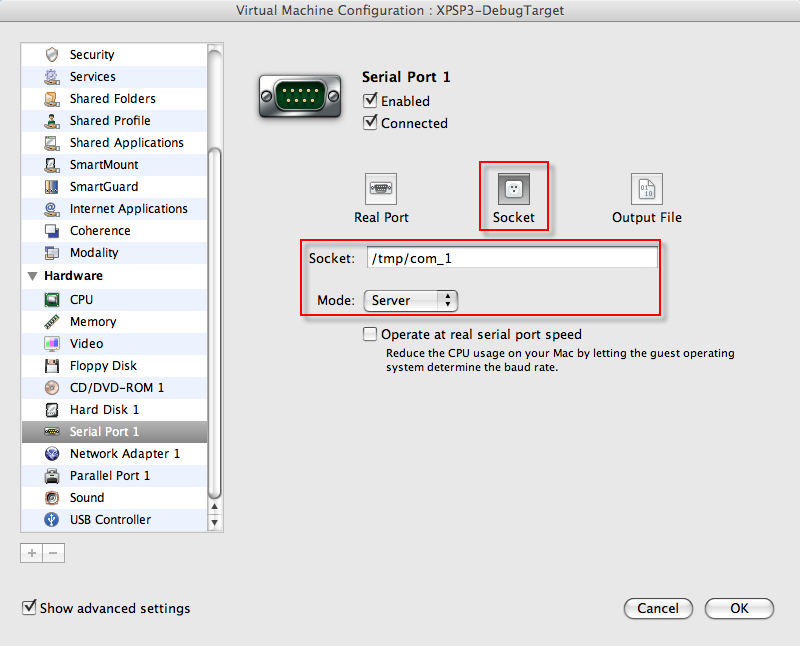Open the Mode dropdown set to Server
Viewport: 800px width, 646px height.
click(410, 300)
